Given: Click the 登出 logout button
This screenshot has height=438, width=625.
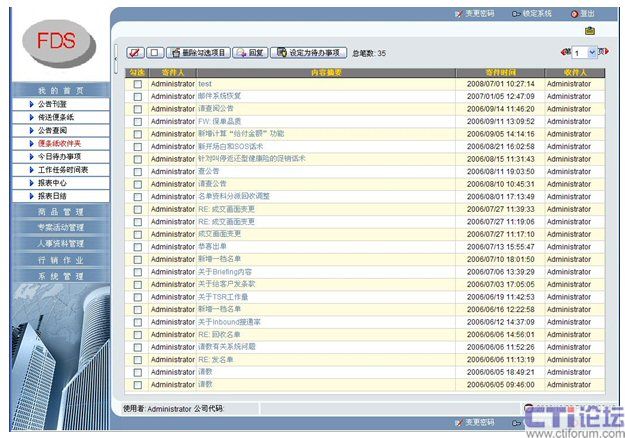Looking at the screenshot, I should (582, 13).
